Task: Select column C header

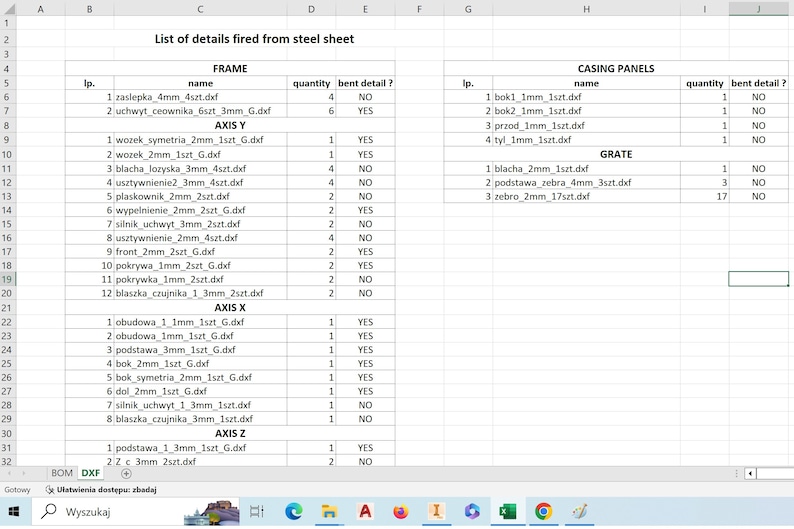Action: click(x=200, y=9)
